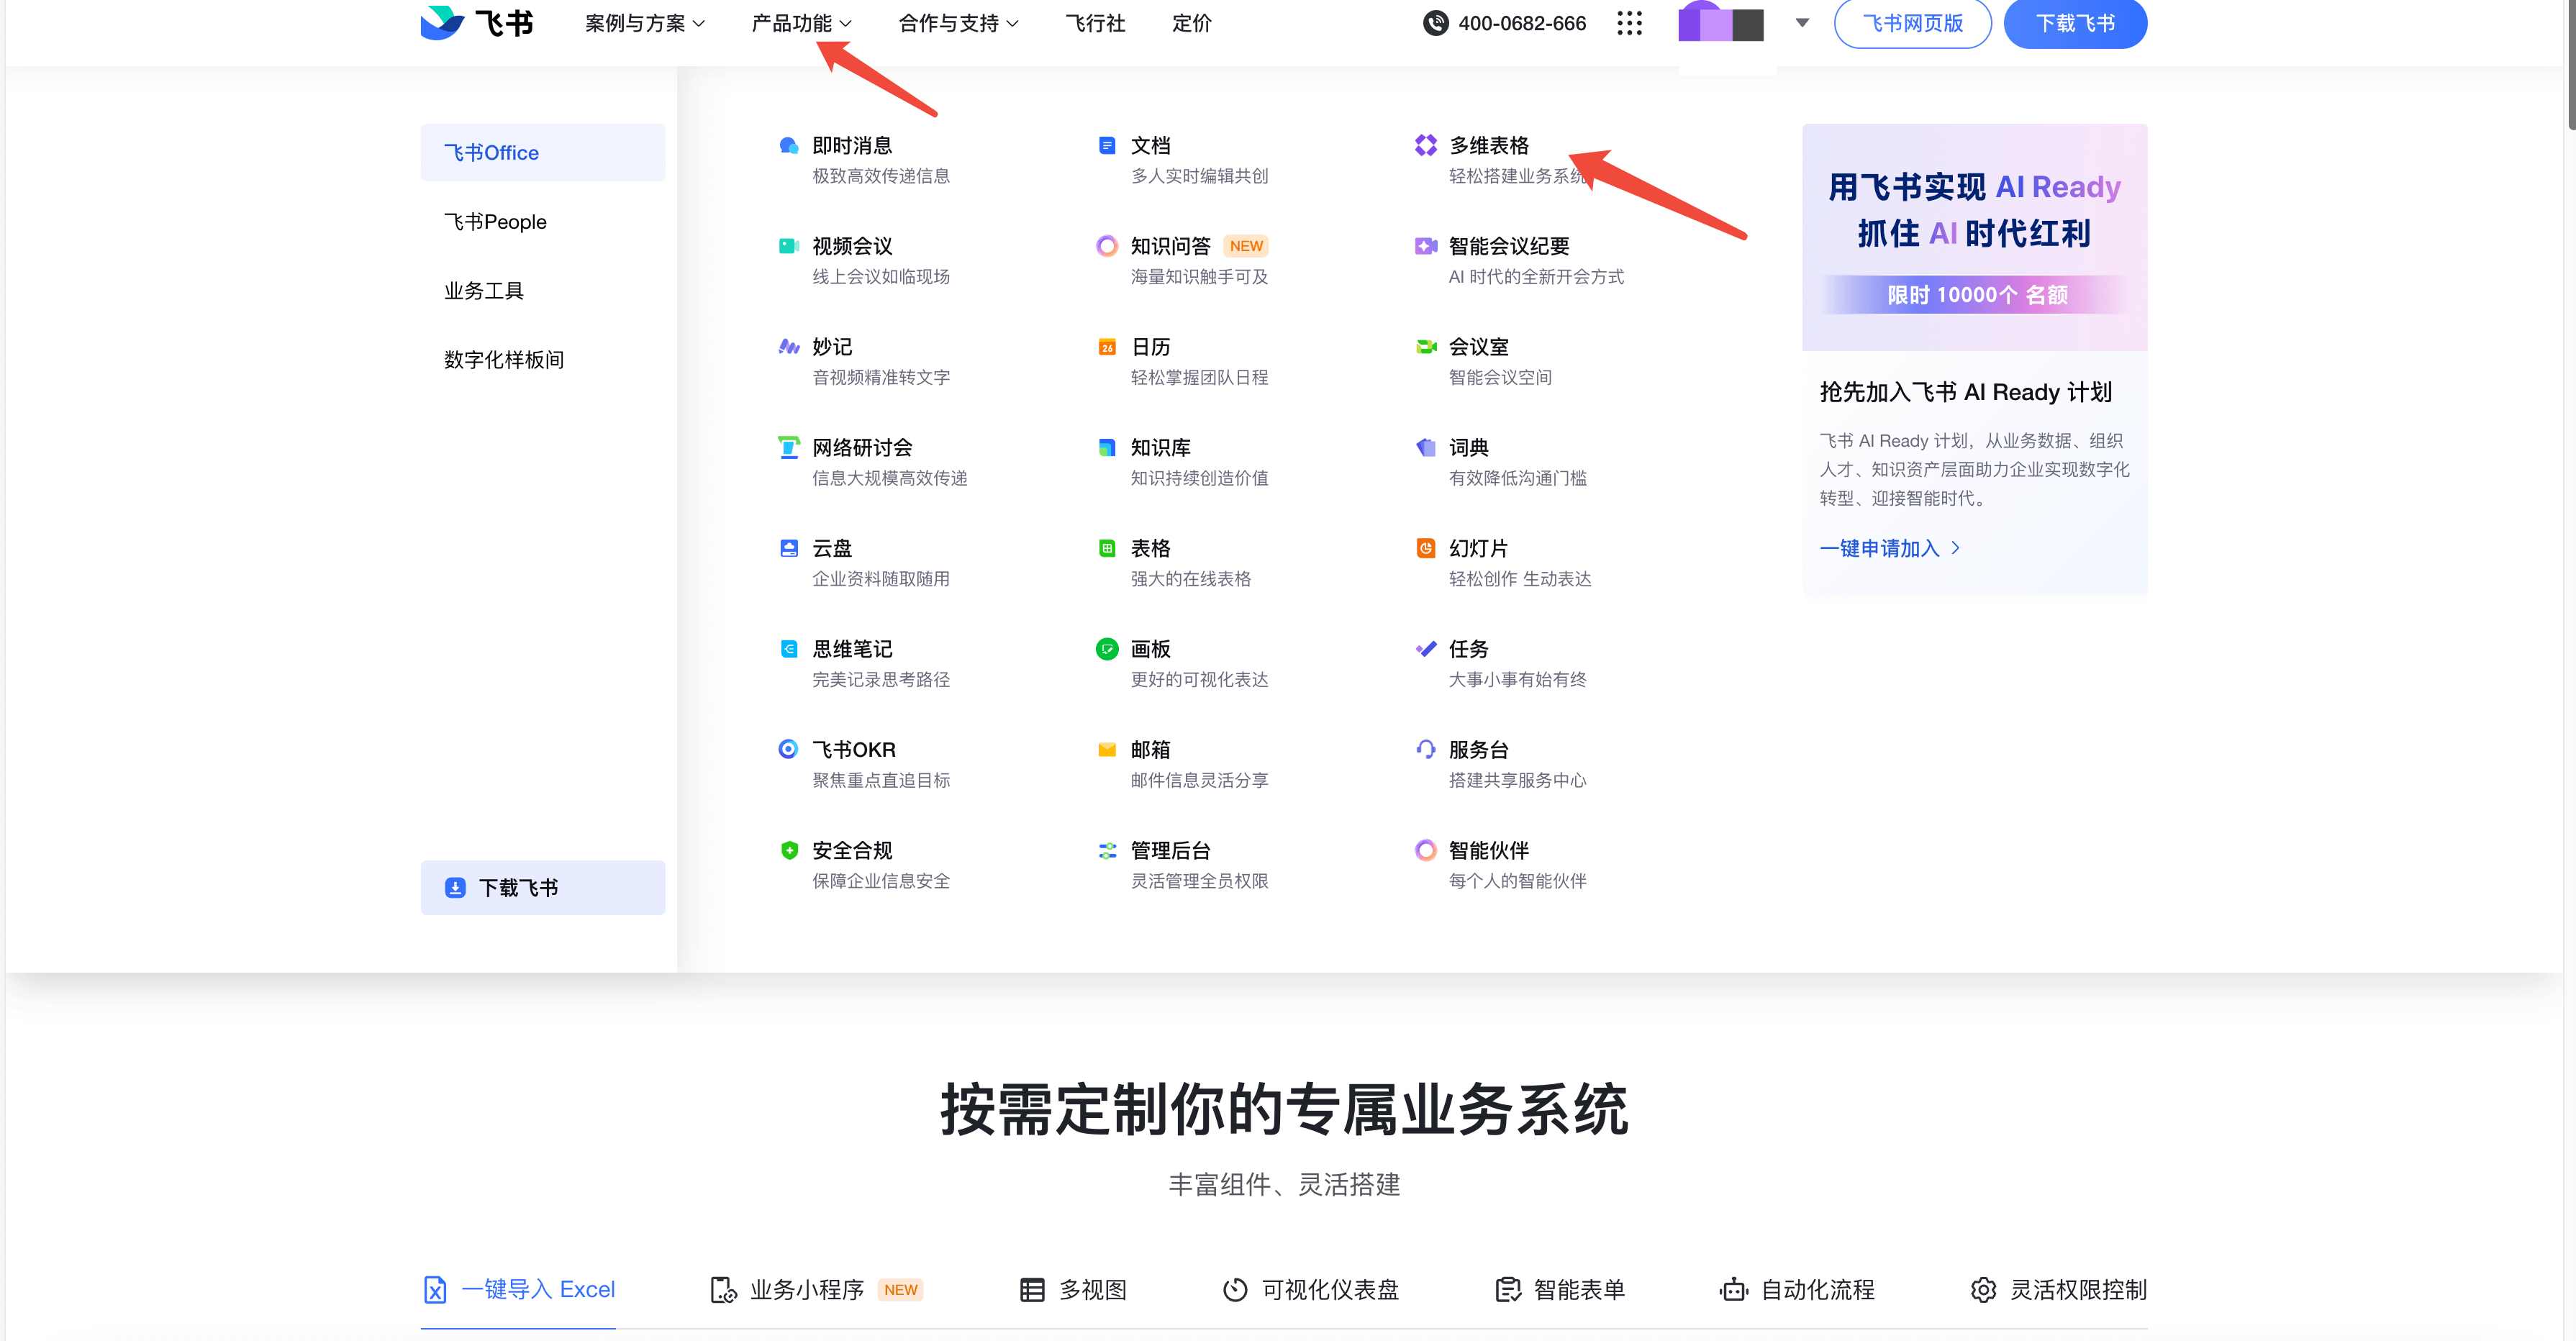Click the 服务台 product title
Screen dimensions: 2576x1341
pos(1479,750)
